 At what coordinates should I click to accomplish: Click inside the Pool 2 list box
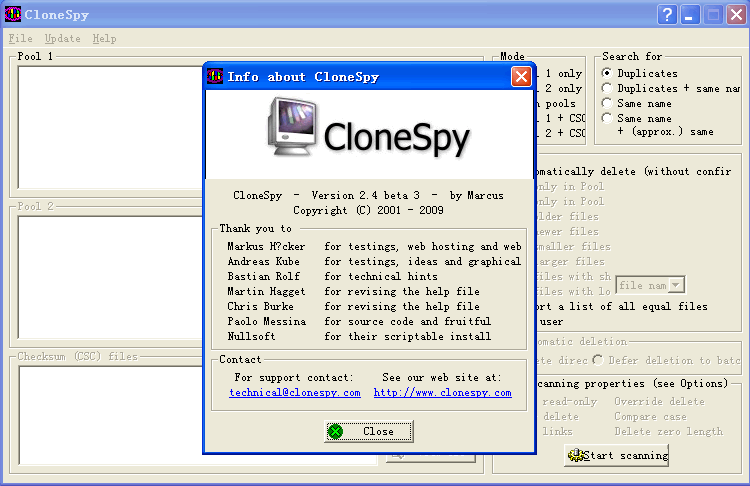110,277
